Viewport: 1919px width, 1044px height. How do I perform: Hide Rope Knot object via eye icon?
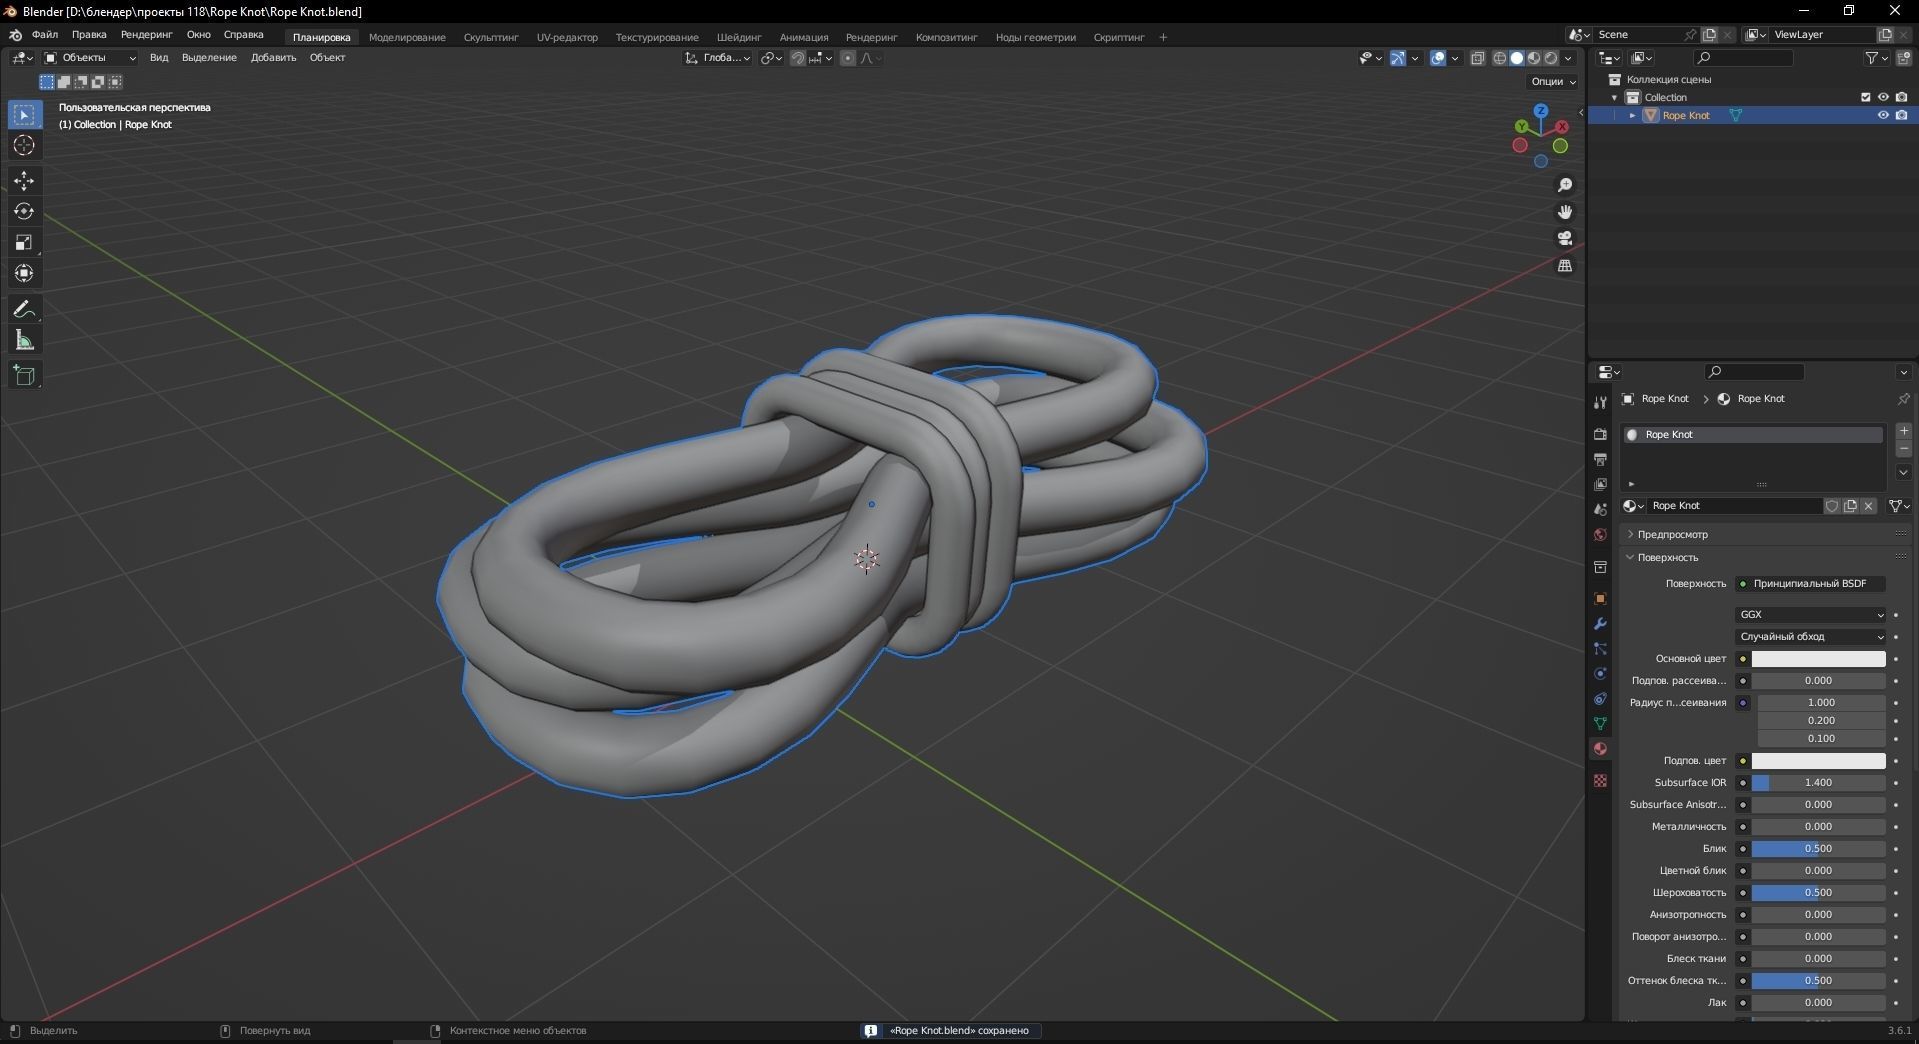(x=1883, y=115)
